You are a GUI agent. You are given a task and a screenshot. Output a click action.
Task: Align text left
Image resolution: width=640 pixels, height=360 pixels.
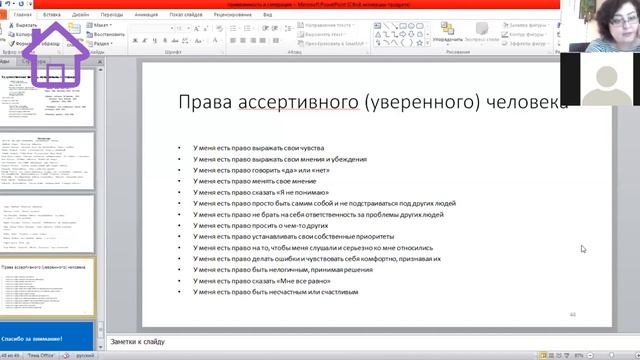[x=233, y=40]
